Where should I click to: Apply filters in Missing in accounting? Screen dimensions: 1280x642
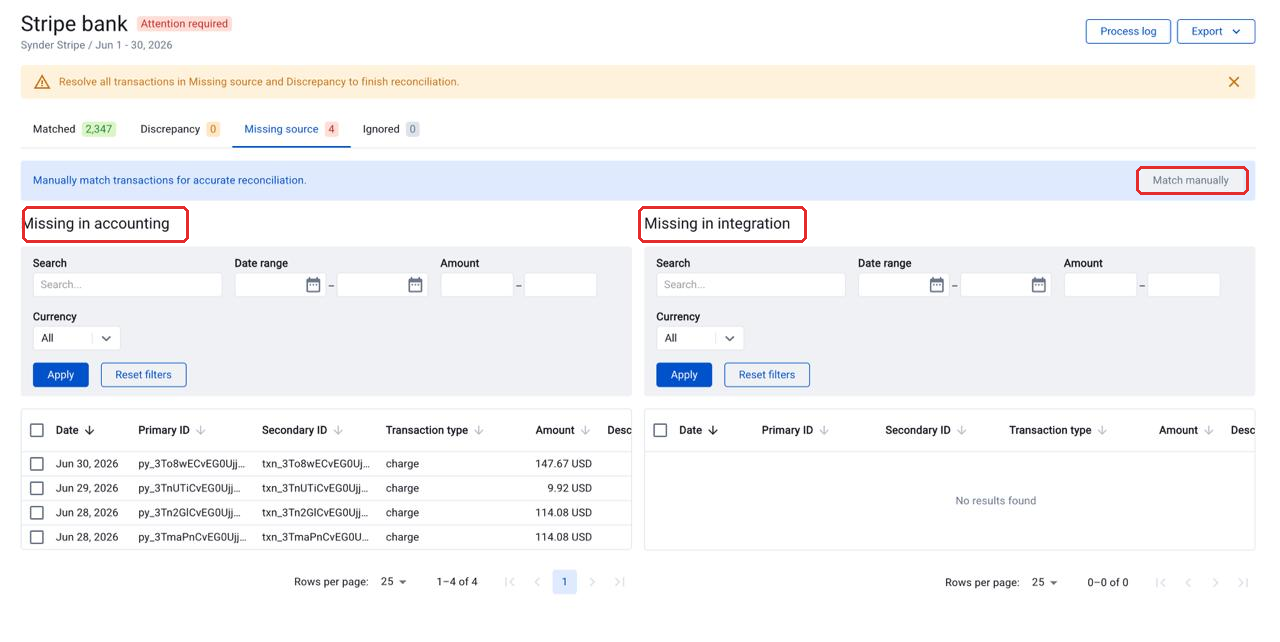click(x=61, y=375)
